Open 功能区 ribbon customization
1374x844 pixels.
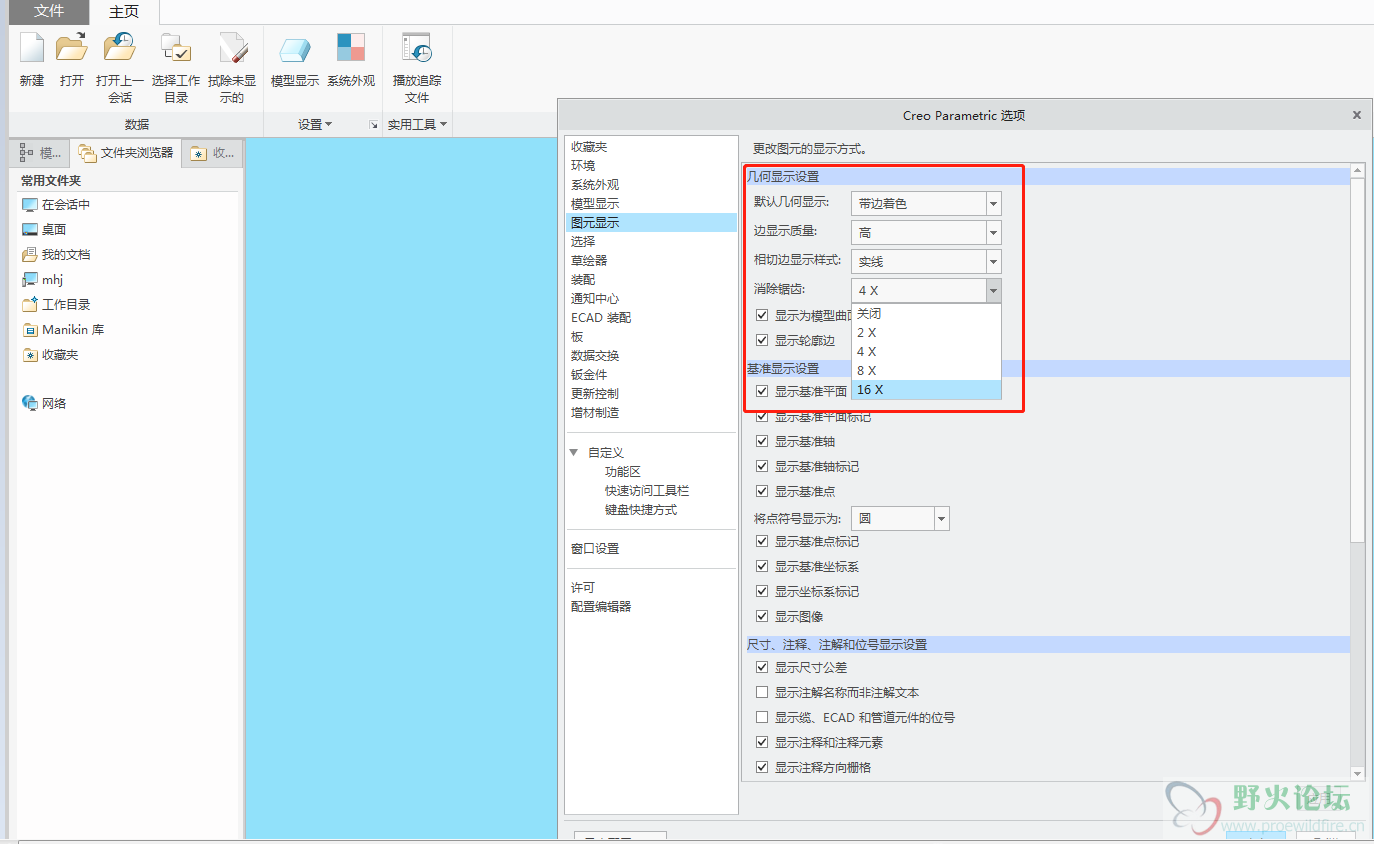point(622,471)
